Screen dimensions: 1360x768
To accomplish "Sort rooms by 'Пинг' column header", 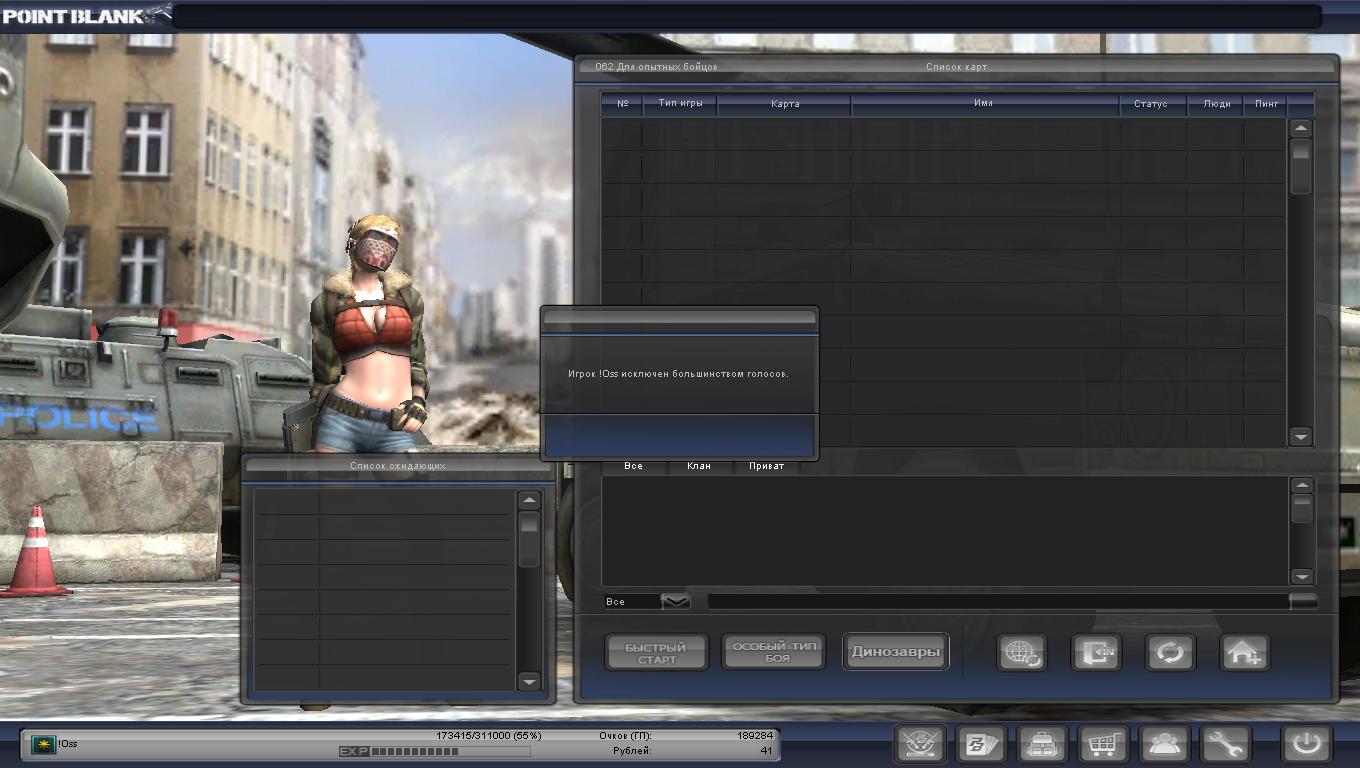I will (x=1266, y=104).
